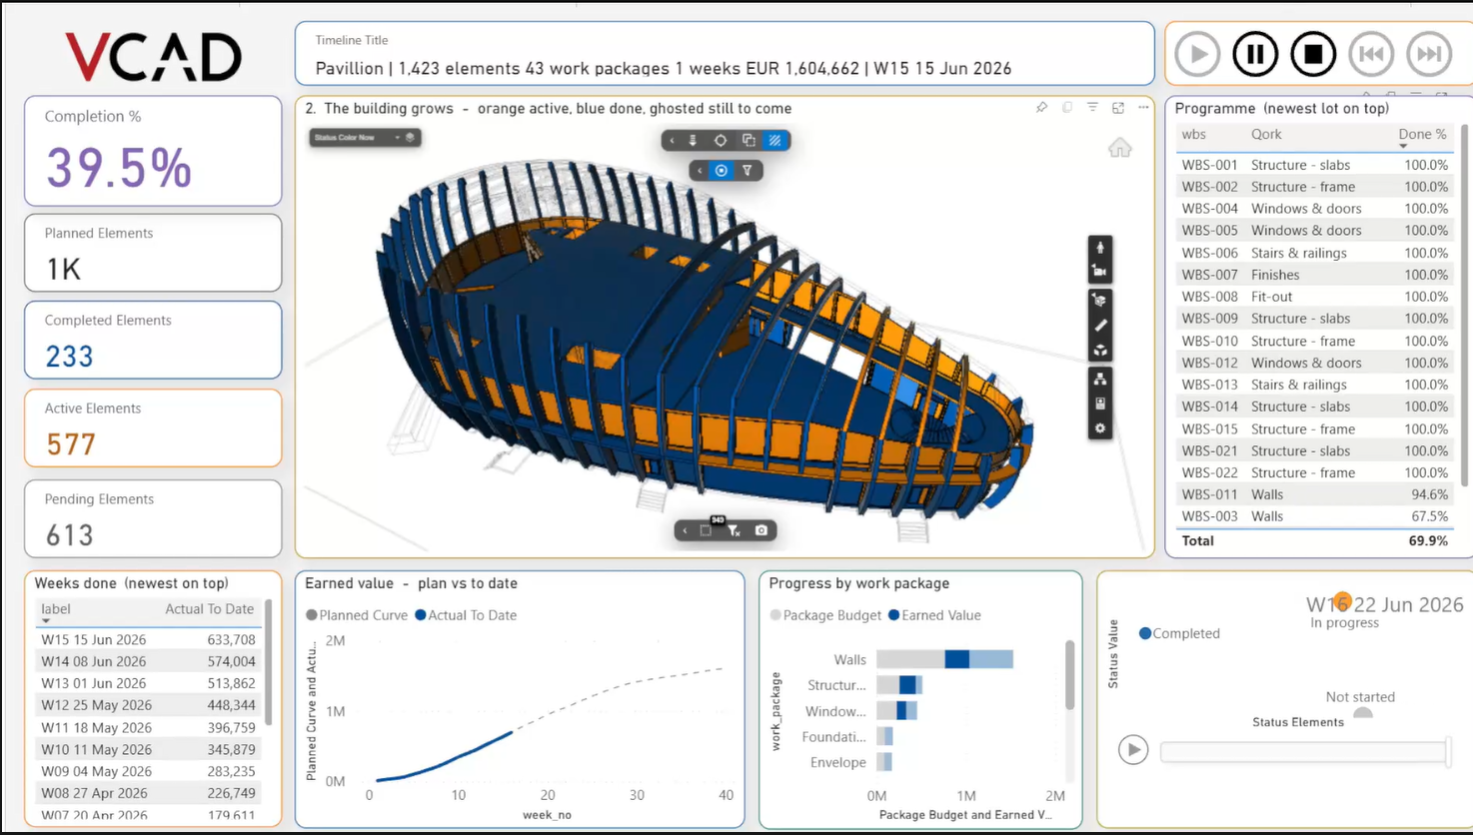Sort Programme table by Done % arrow

1403,147
